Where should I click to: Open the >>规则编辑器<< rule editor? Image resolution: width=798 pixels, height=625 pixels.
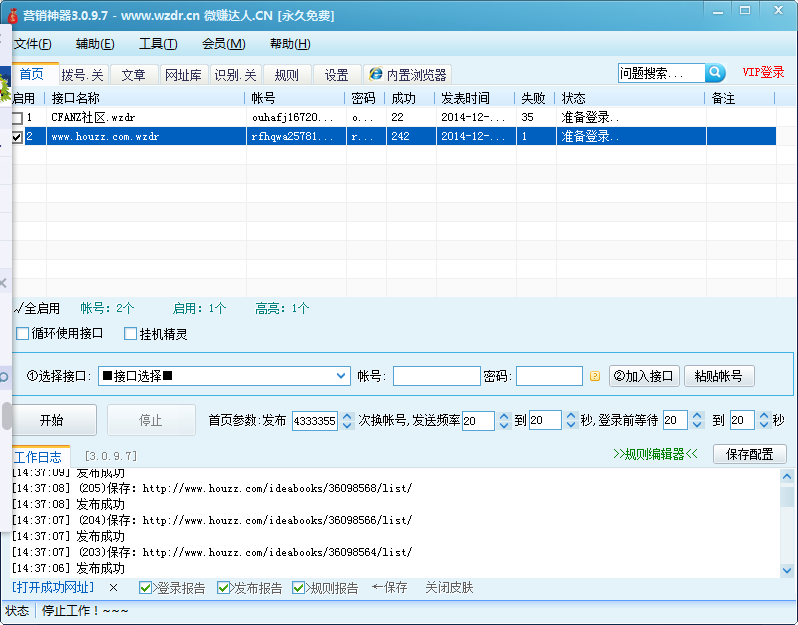(x=655, y=454)
